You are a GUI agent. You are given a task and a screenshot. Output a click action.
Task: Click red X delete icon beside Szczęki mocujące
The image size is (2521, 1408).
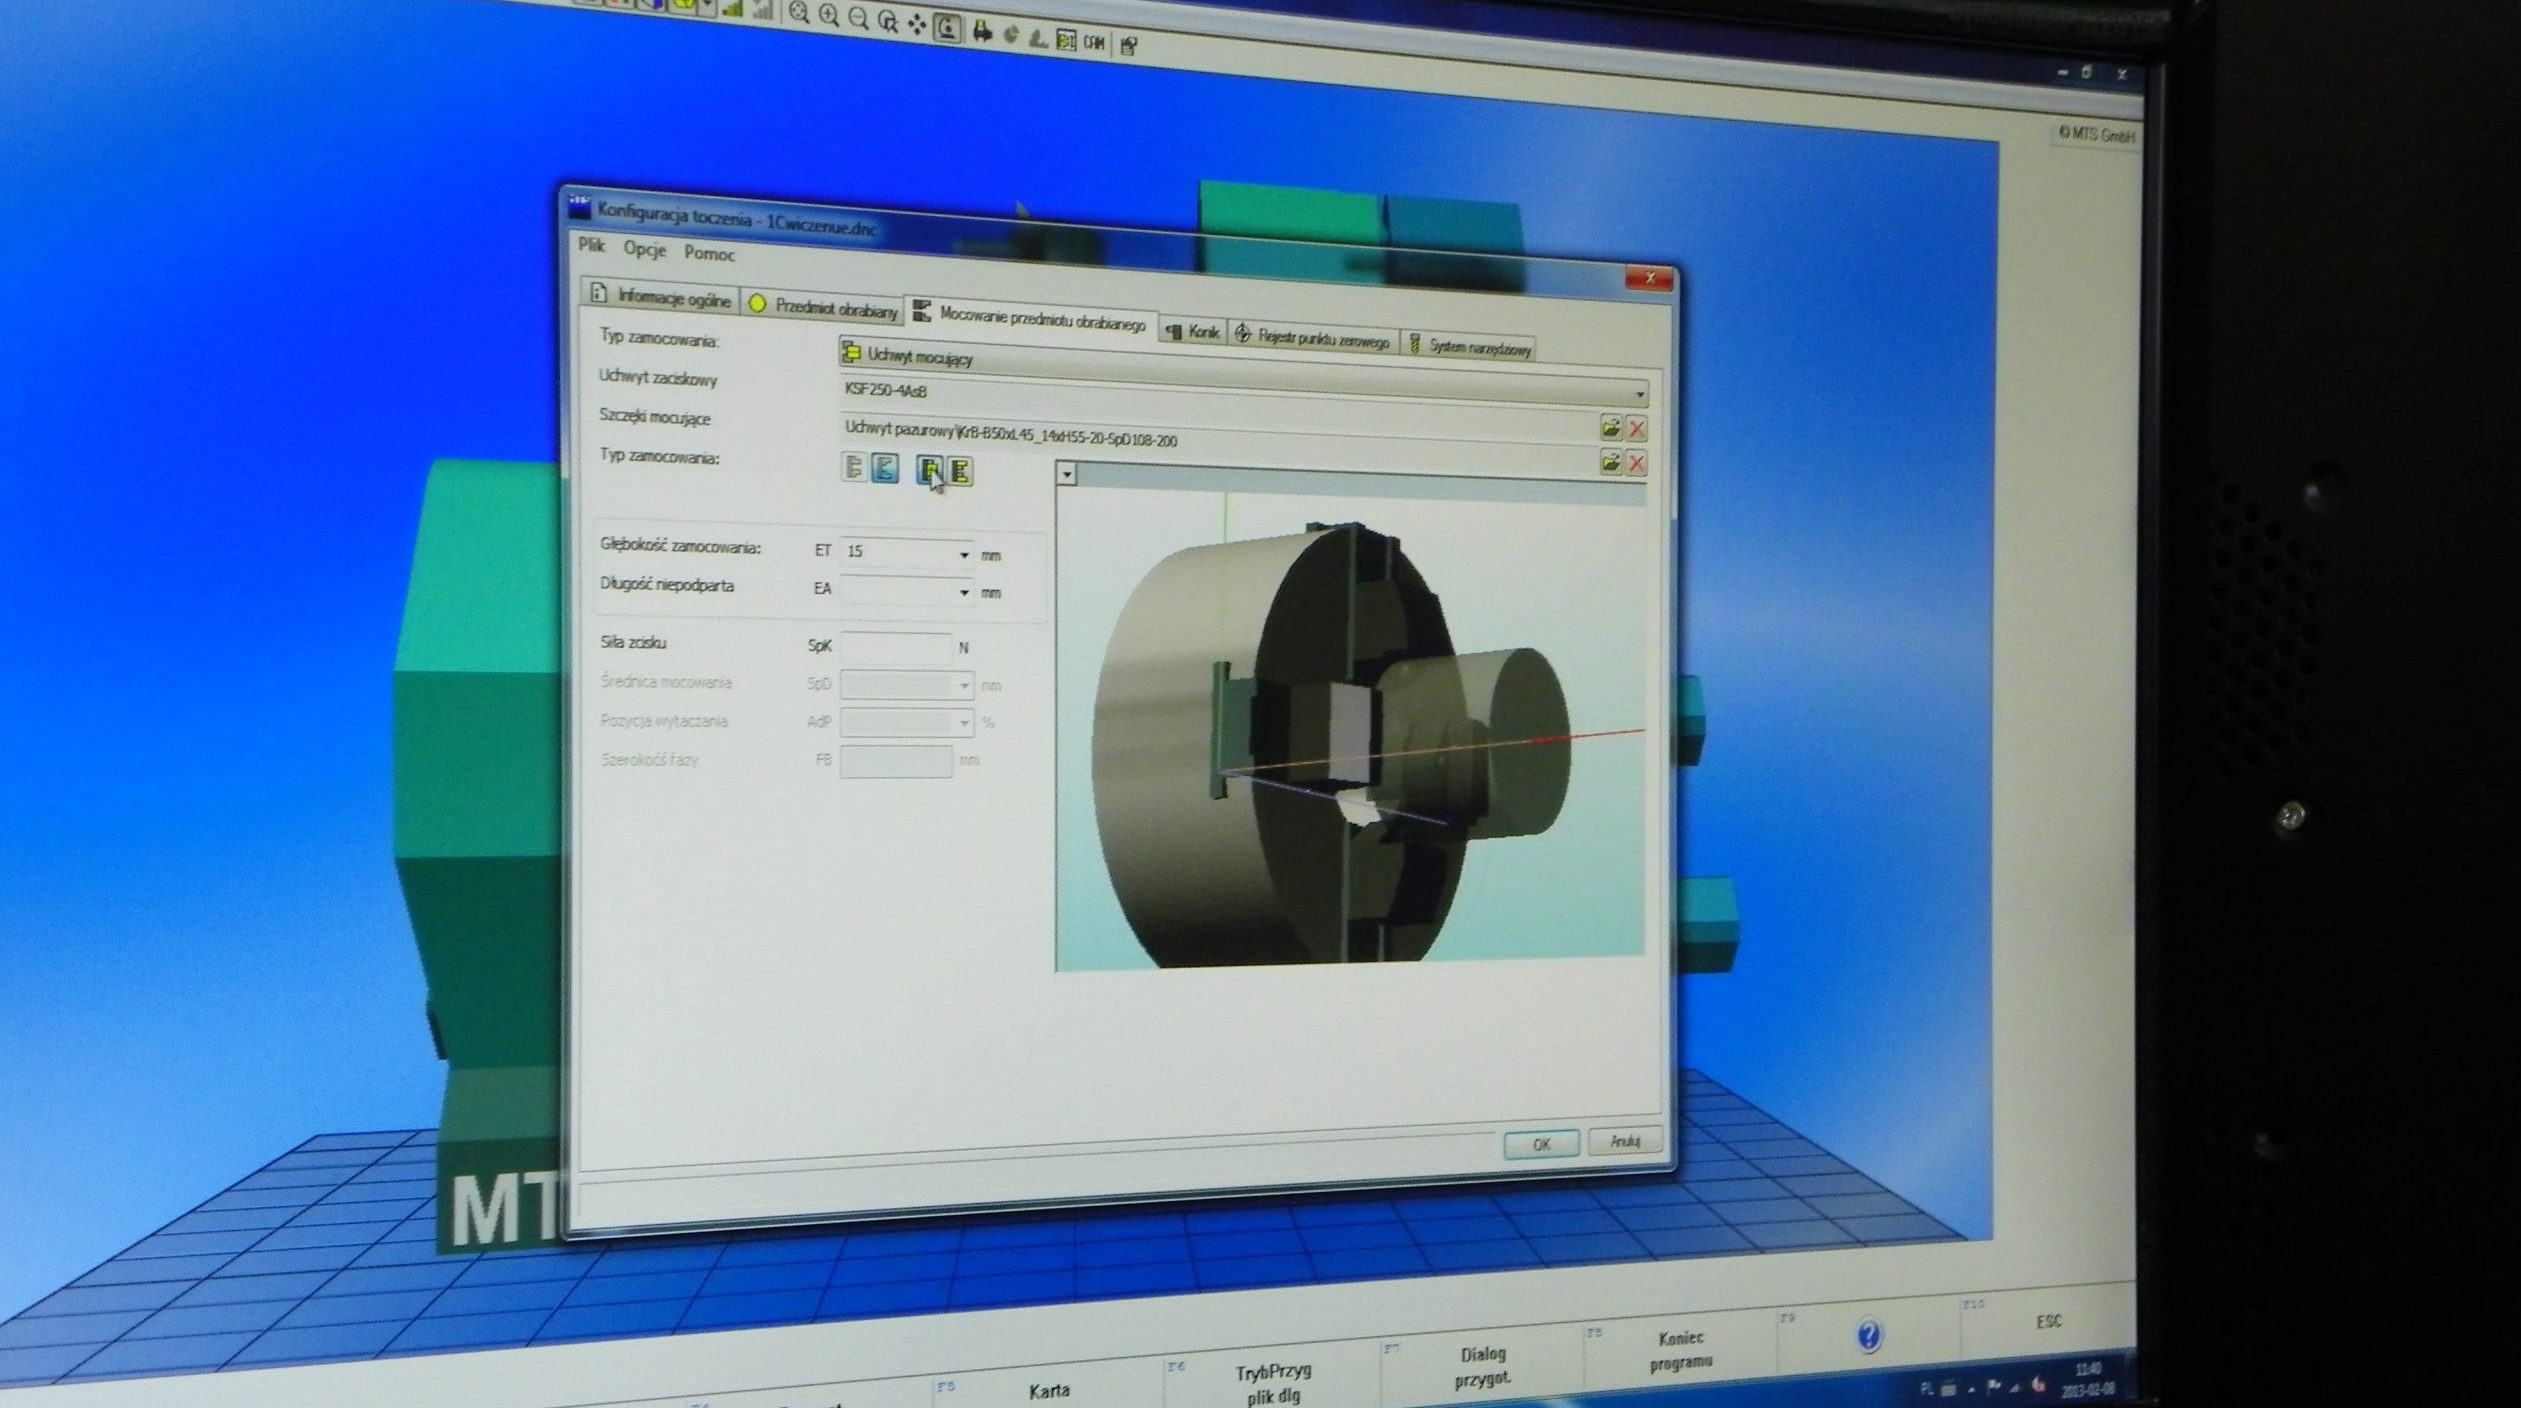(1637, 430)
